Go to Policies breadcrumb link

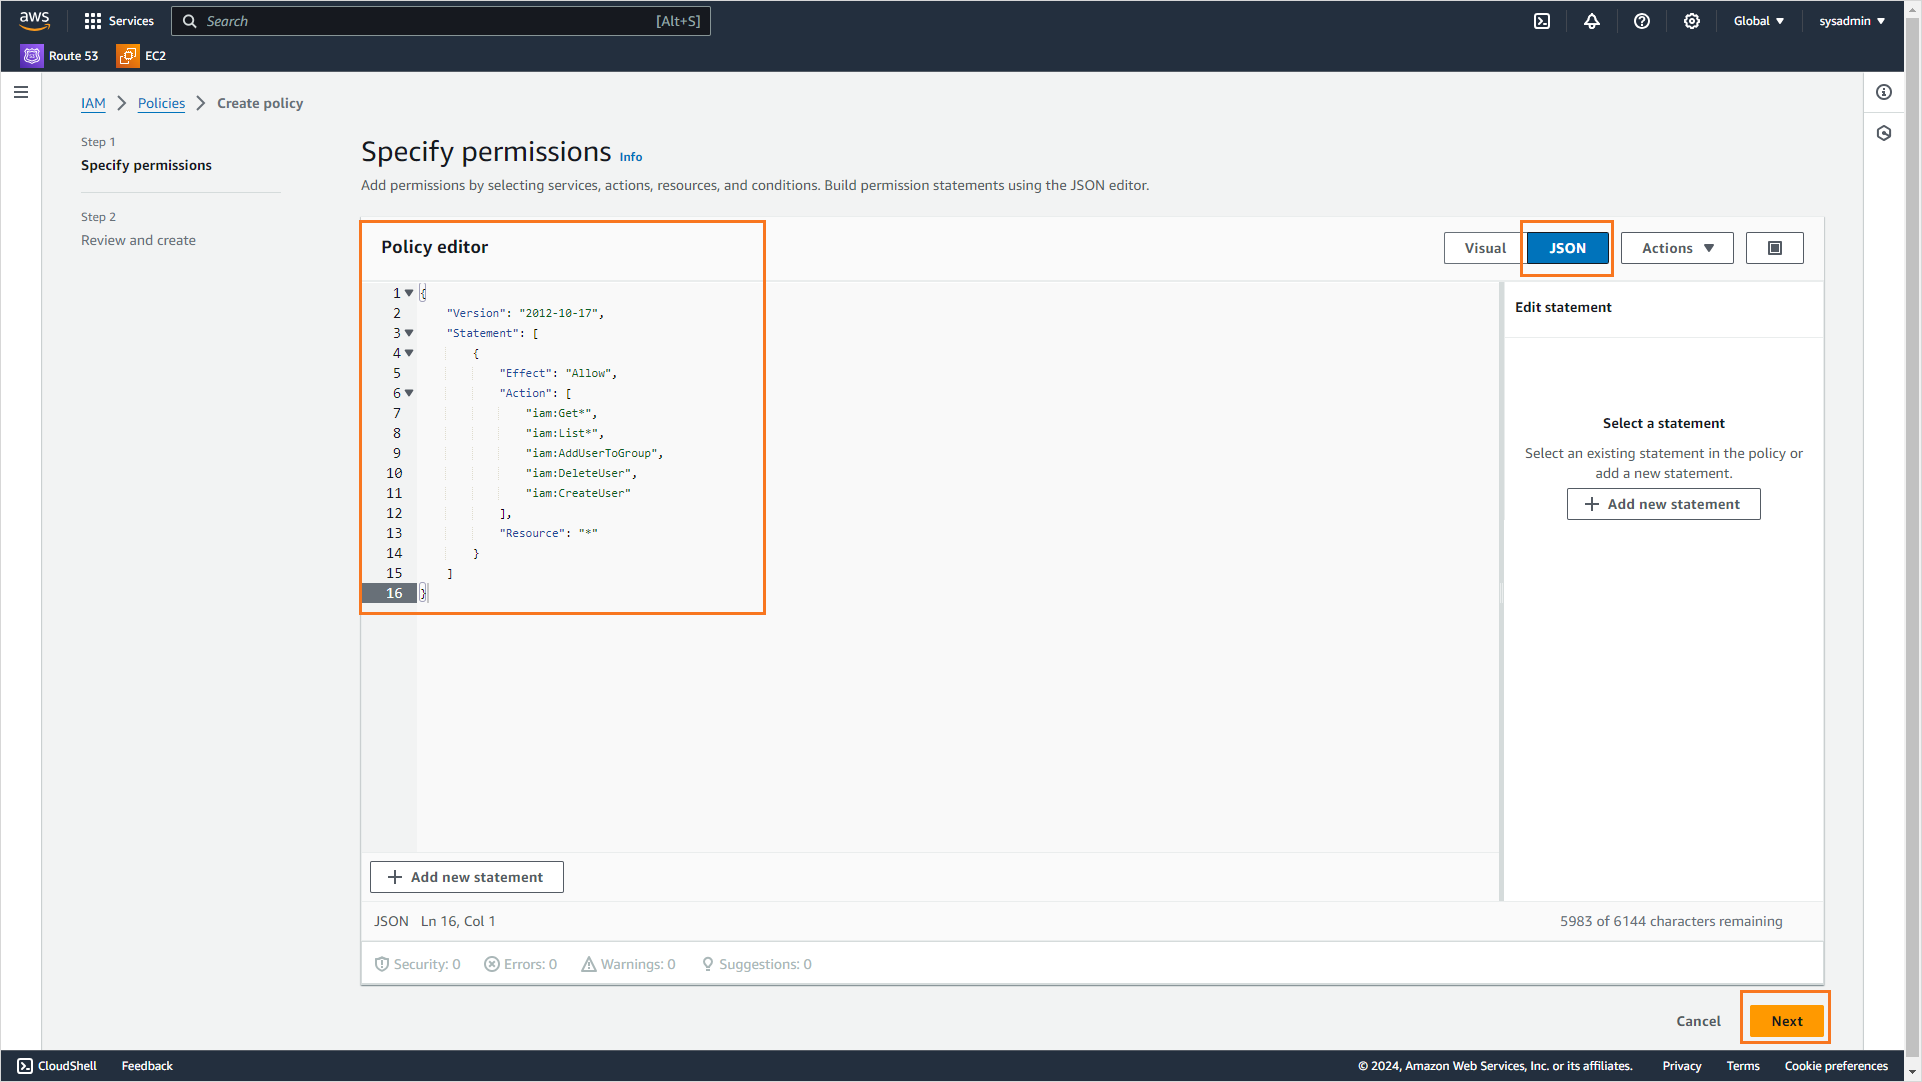pyautogui.click(x=161, y=103)
